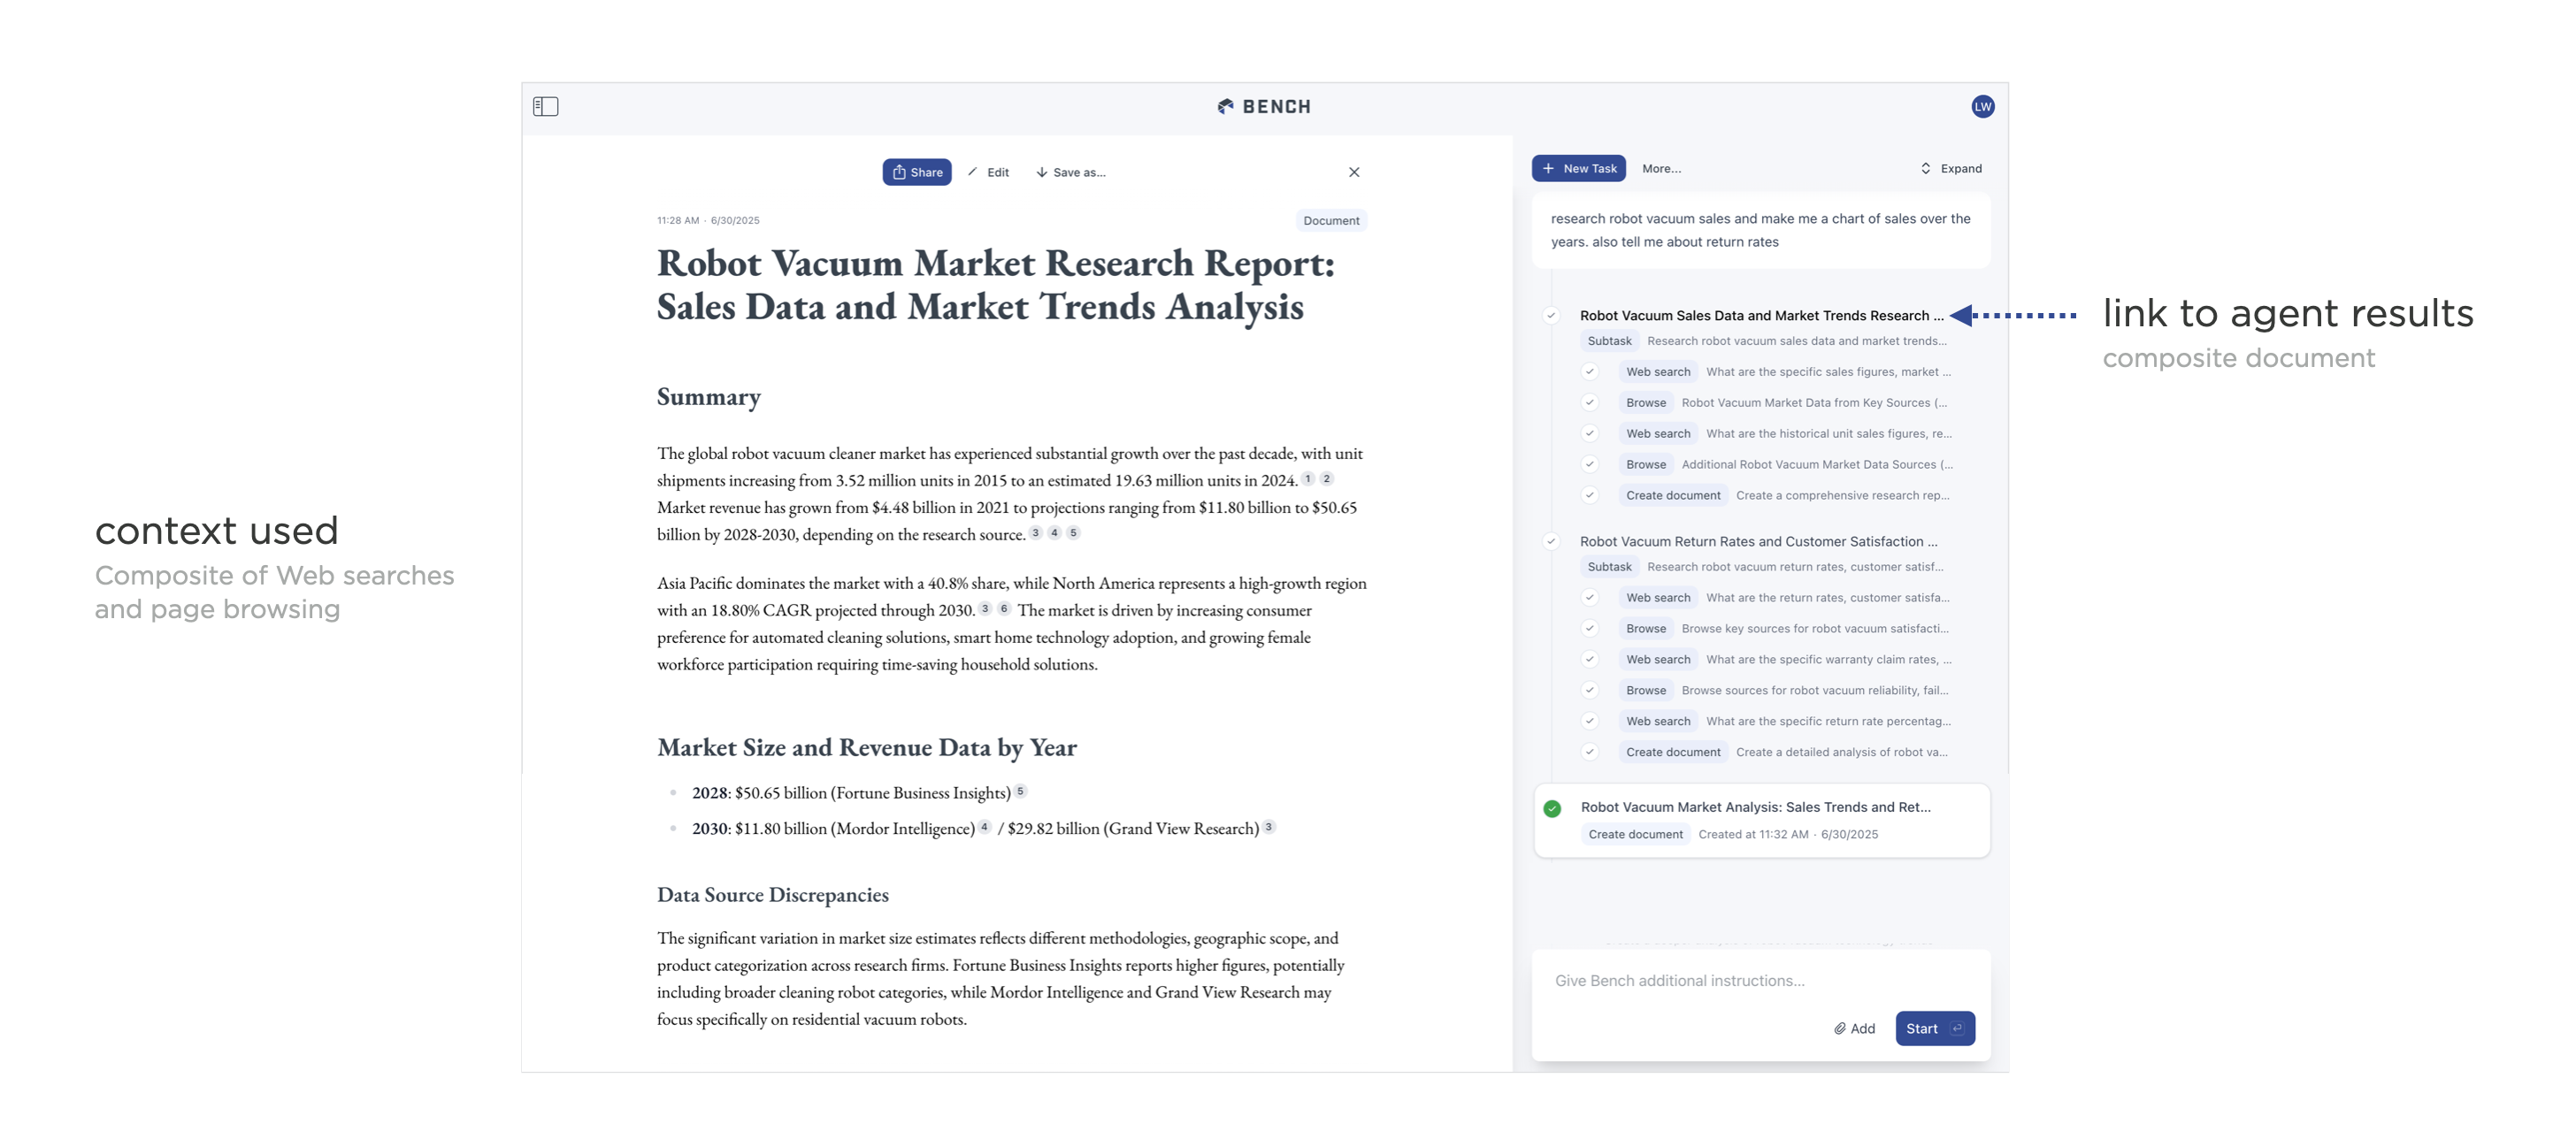Viewport: 2576px width, 1139px height.
Task: Start the task
Action: (x=1934, y=1029)
